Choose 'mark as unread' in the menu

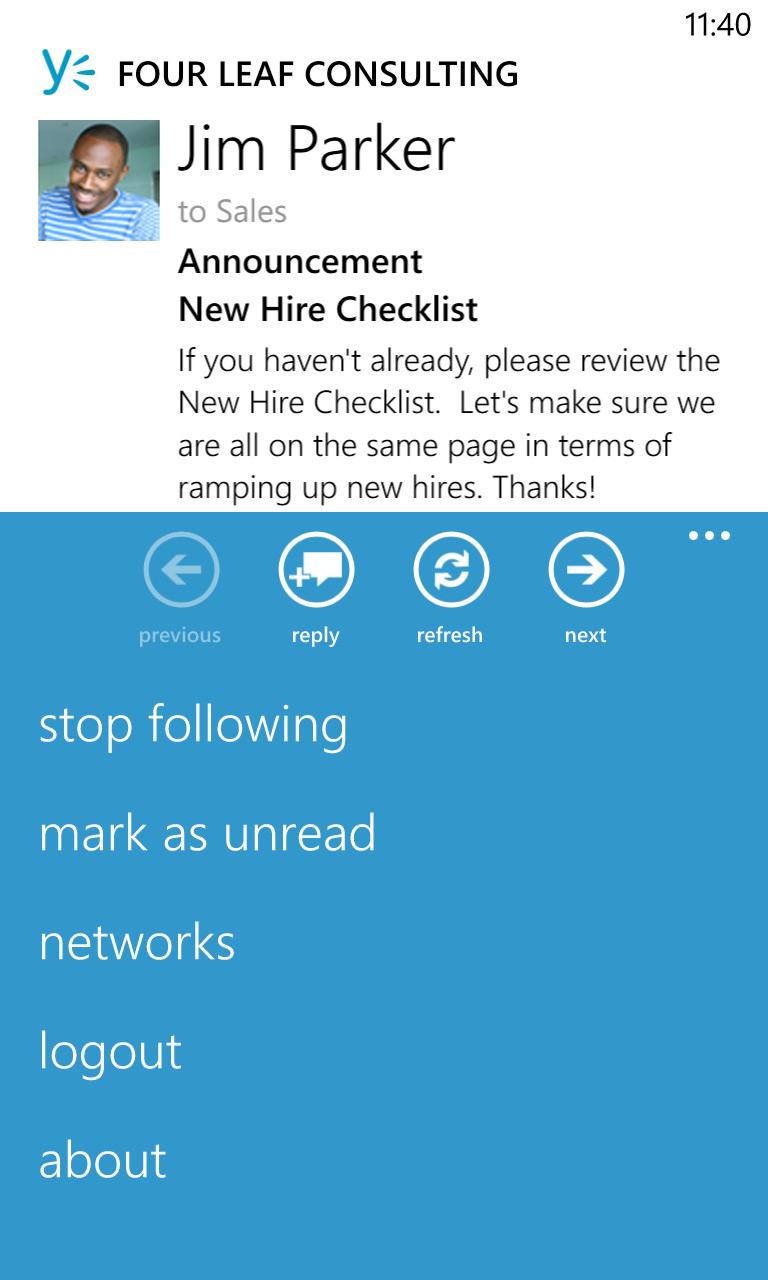[x=206, y=832]
